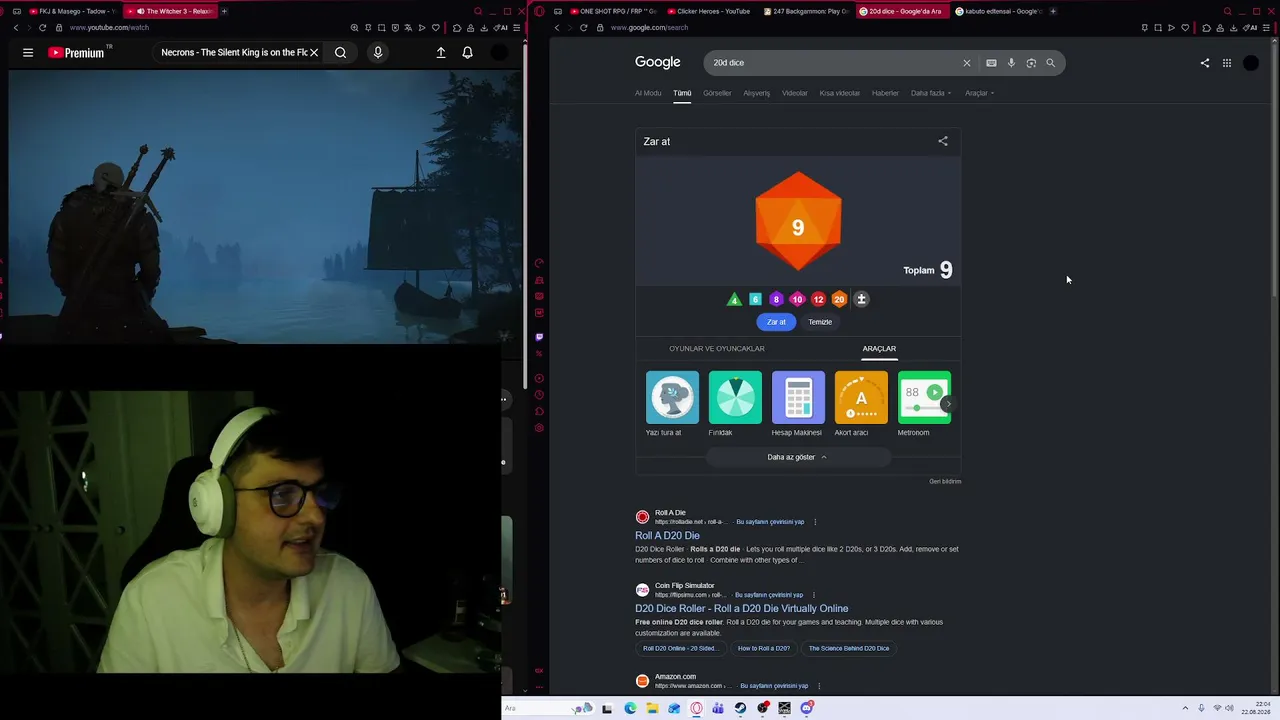Open YouTube hamburger guide menu

point(28,52)
